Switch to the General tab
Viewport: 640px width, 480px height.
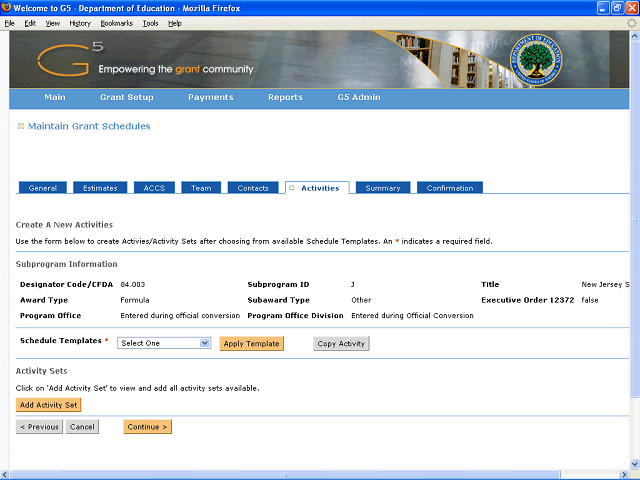(x=43, y=188)
